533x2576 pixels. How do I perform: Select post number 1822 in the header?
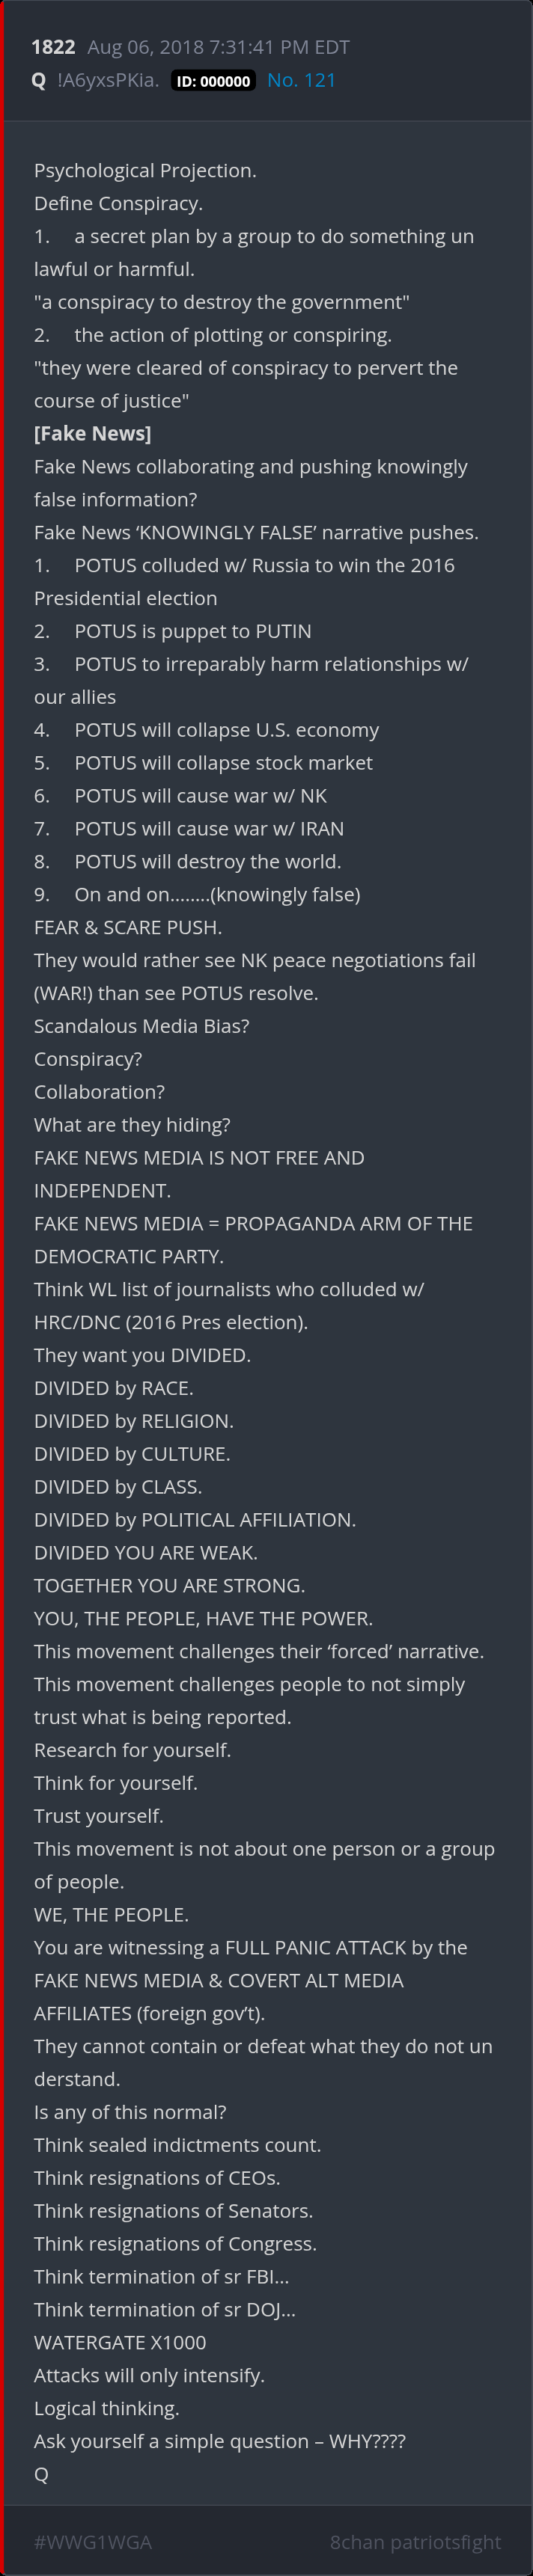[x=53, y=47]
